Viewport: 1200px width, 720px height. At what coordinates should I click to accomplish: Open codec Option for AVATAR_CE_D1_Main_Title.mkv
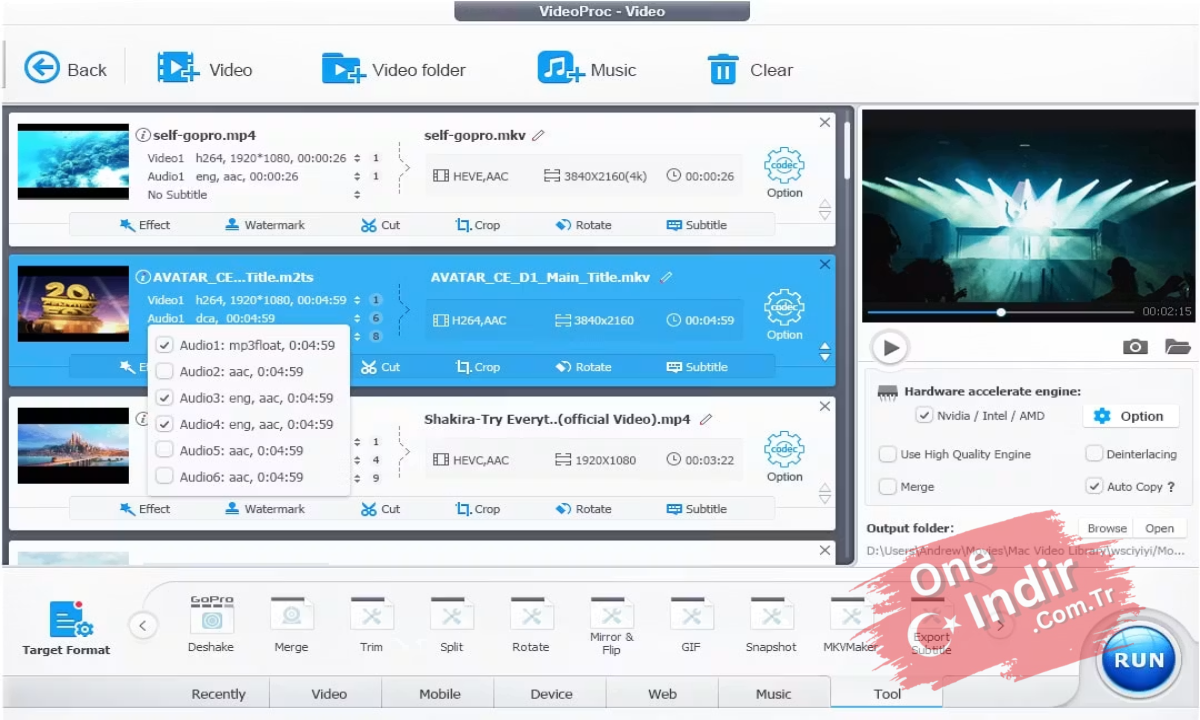click(x=784, y=315)
